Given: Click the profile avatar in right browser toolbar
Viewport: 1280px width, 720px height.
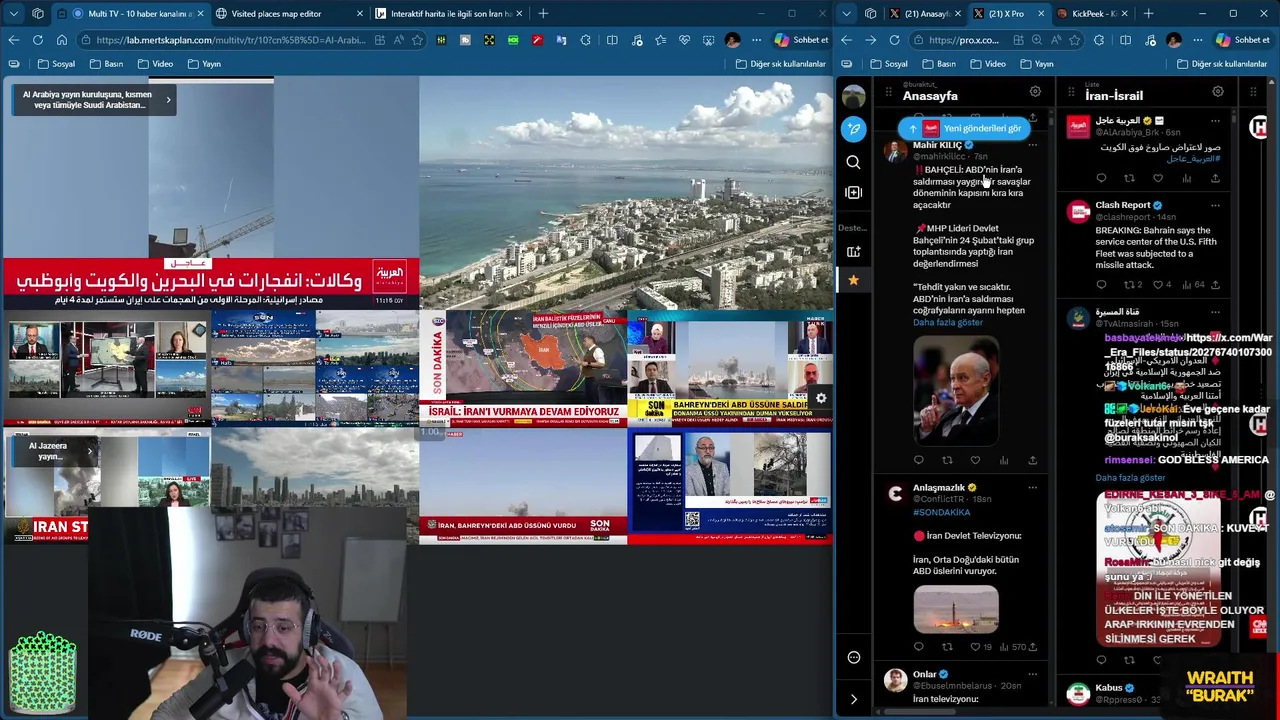Looking at the screenshot, I should (1174, 40).
